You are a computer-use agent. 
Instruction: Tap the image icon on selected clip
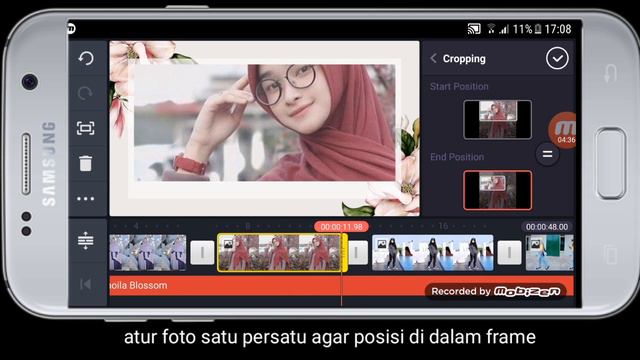click(228, 244)
